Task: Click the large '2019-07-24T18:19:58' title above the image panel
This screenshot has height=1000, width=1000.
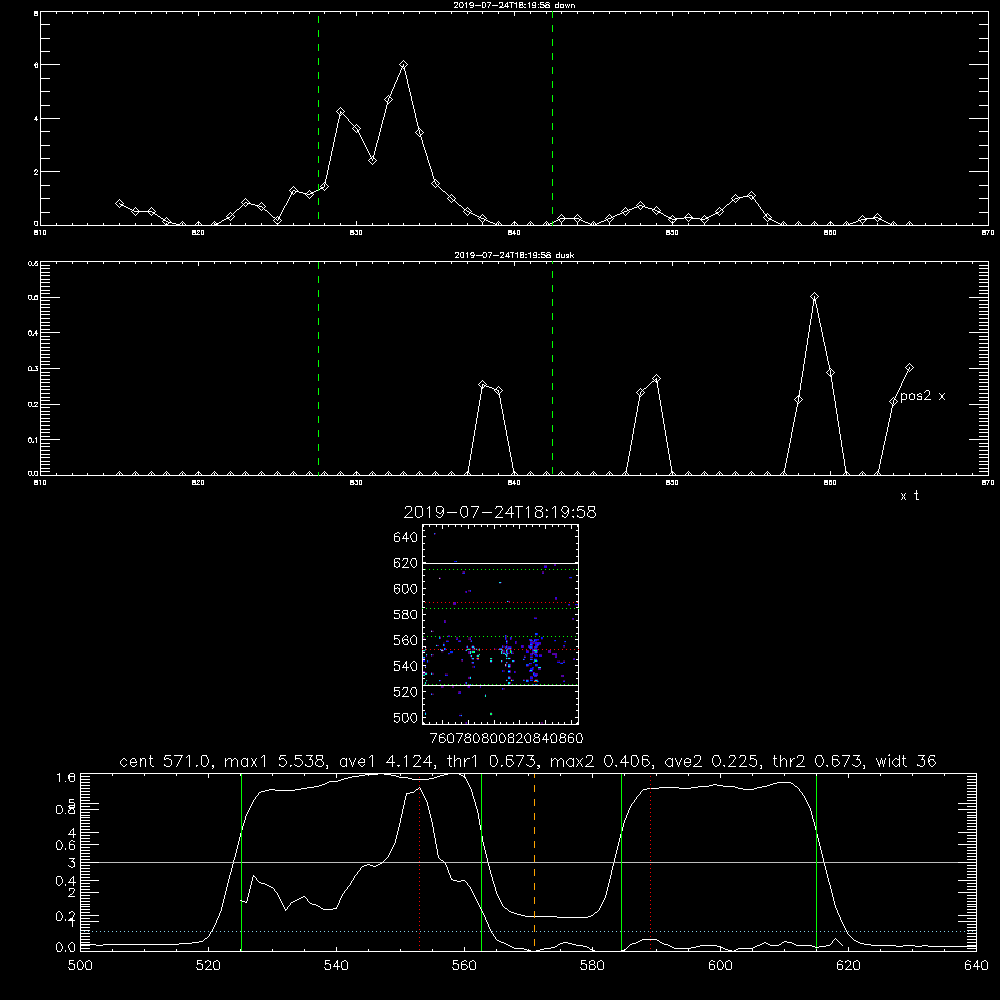Action: (x=500, y=512)
